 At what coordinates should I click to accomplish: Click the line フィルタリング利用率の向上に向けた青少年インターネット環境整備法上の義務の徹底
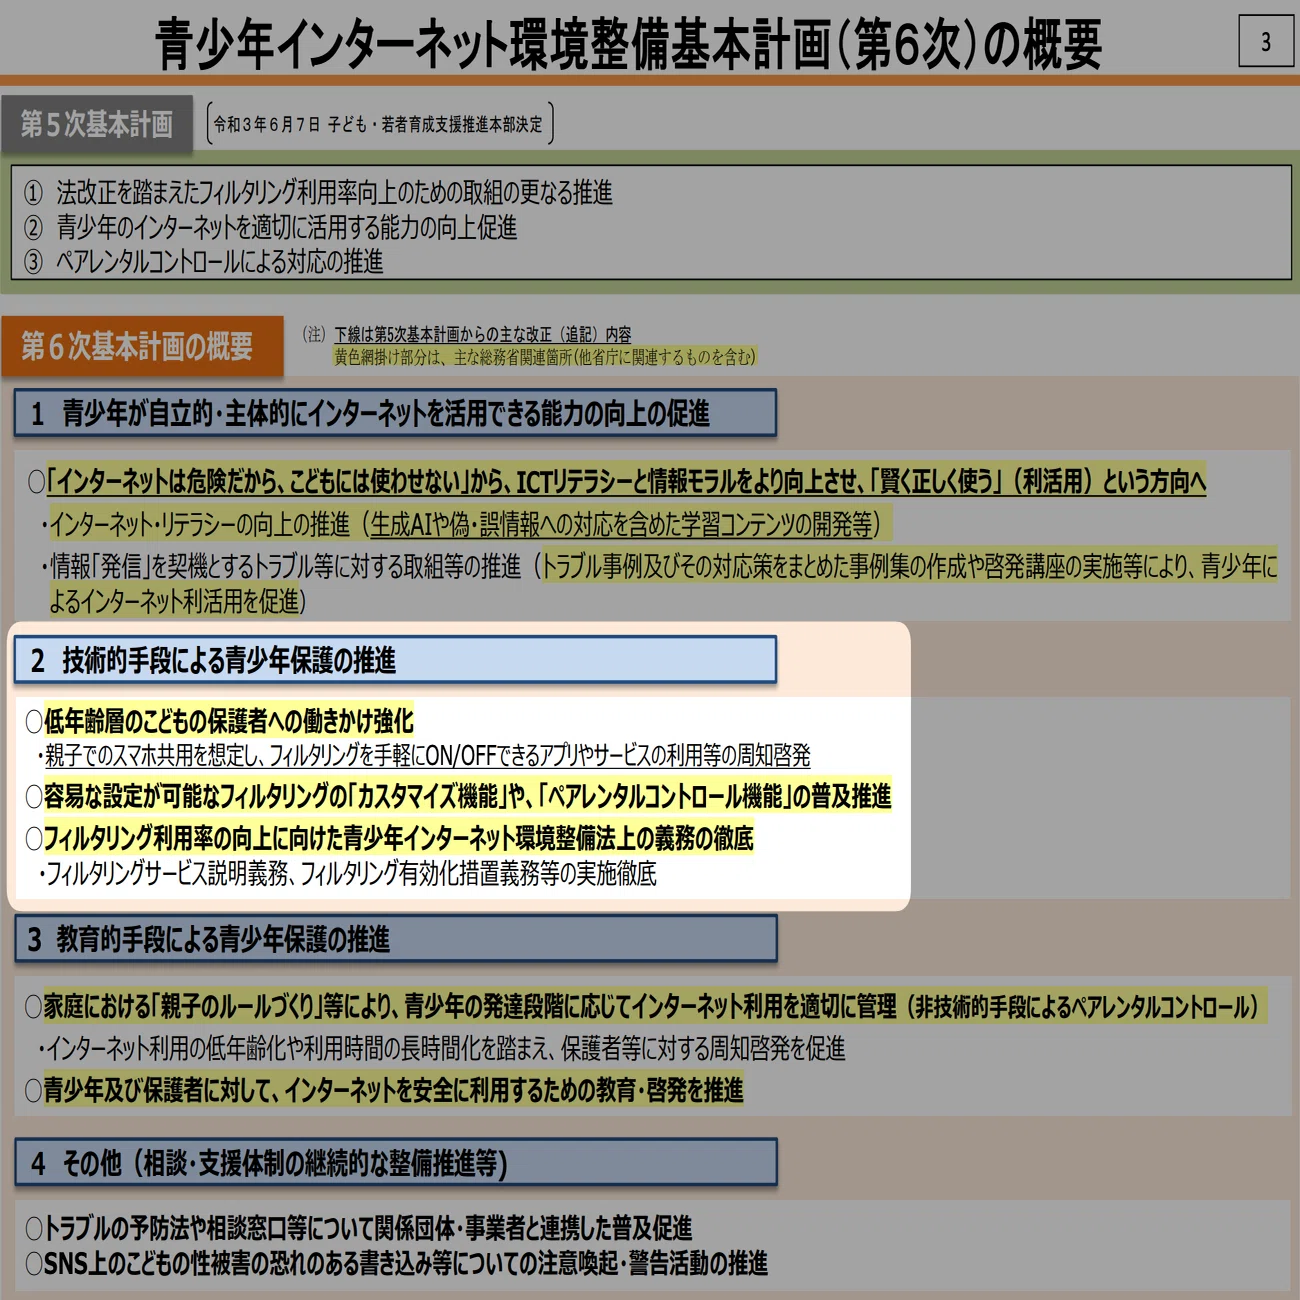(390, 837)
